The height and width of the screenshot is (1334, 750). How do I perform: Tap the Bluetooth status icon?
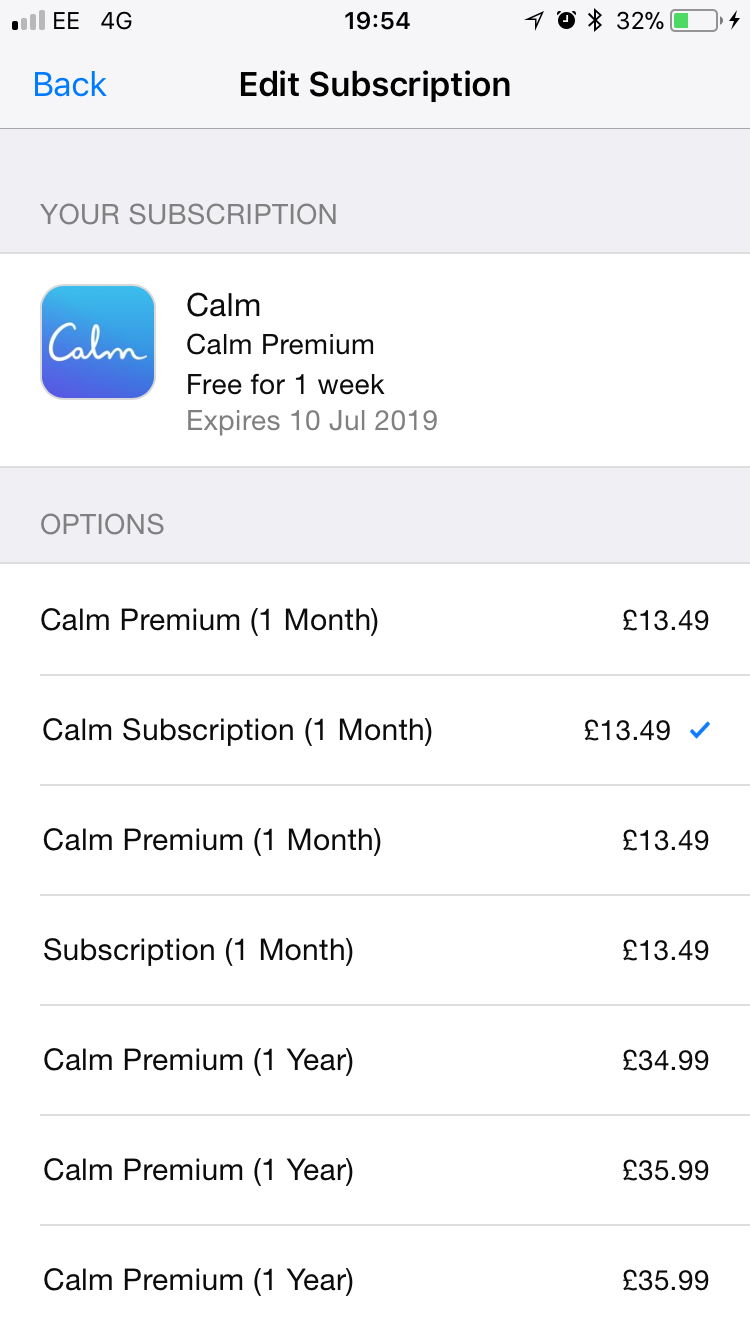tap(595, 20)
